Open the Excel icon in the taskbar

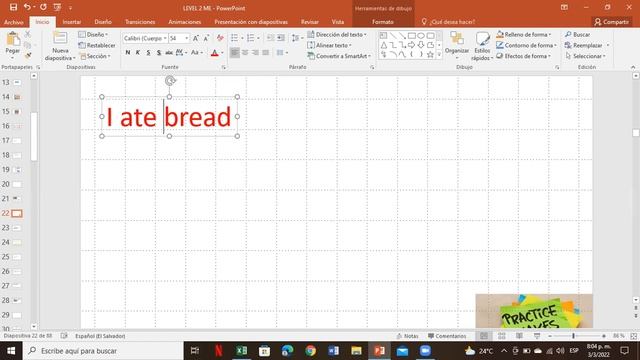[242, 351]
